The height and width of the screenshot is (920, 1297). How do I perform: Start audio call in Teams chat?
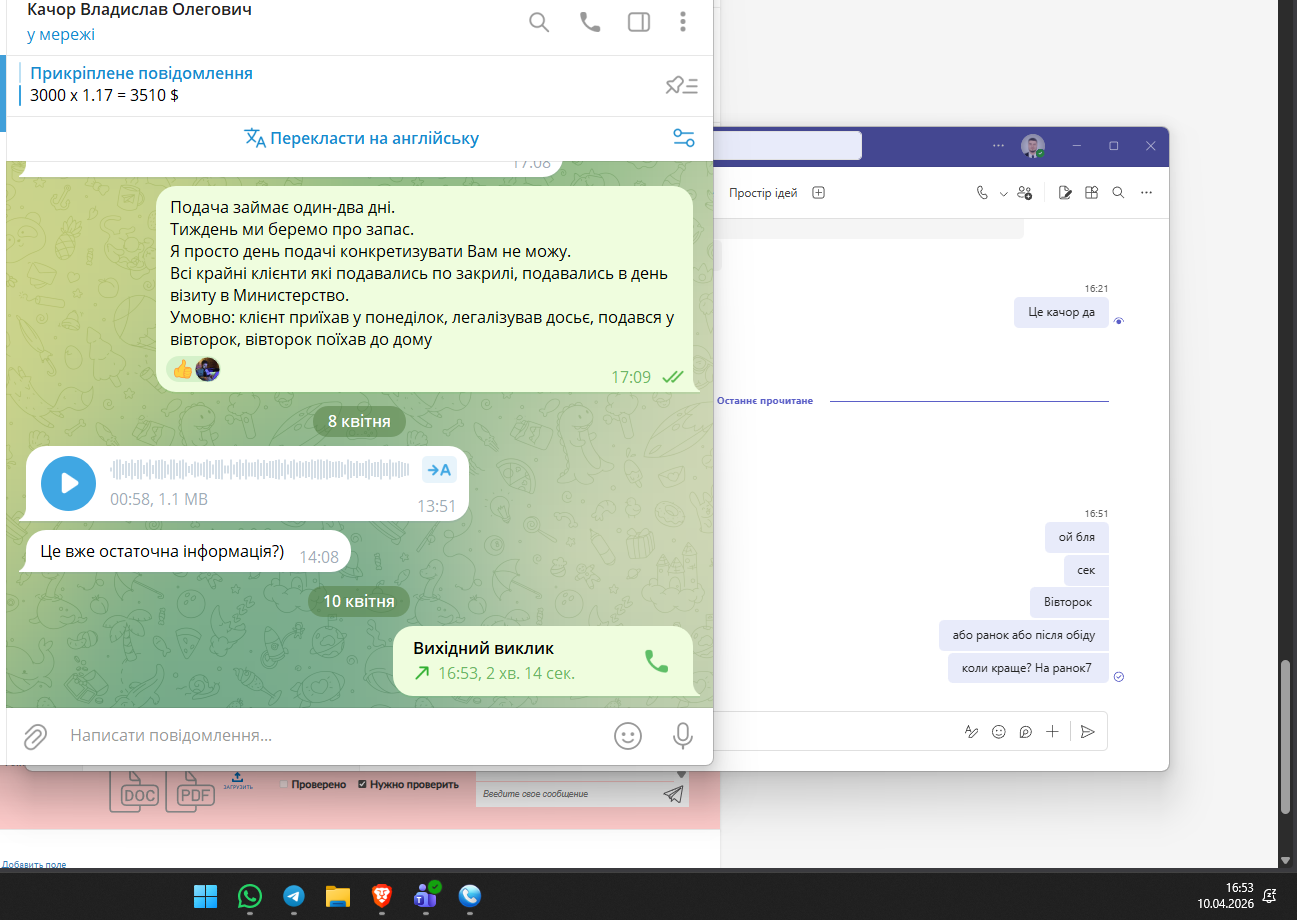tap(982, 193)
